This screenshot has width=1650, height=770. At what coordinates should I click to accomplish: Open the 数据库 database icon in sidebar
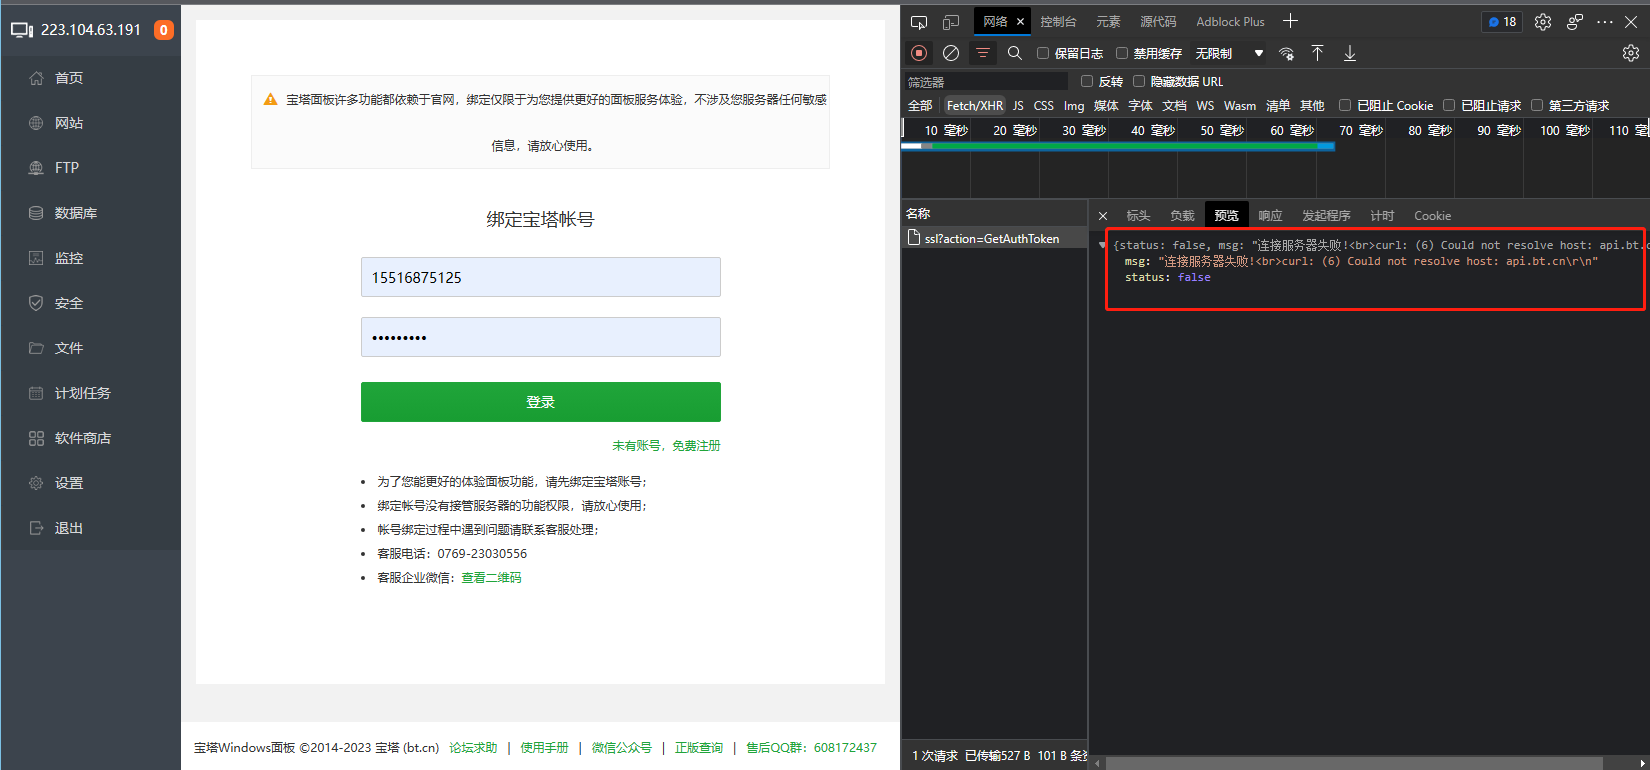point(36,213)
